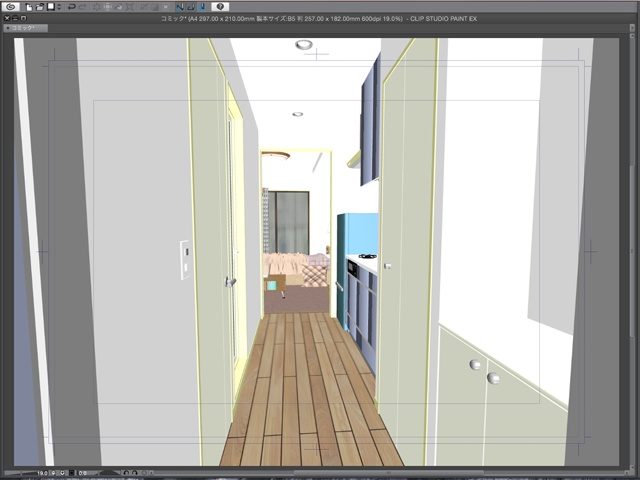This screenshot has height=480, width=640.
Task: Click the Open file folder icon
Action: 40,7
